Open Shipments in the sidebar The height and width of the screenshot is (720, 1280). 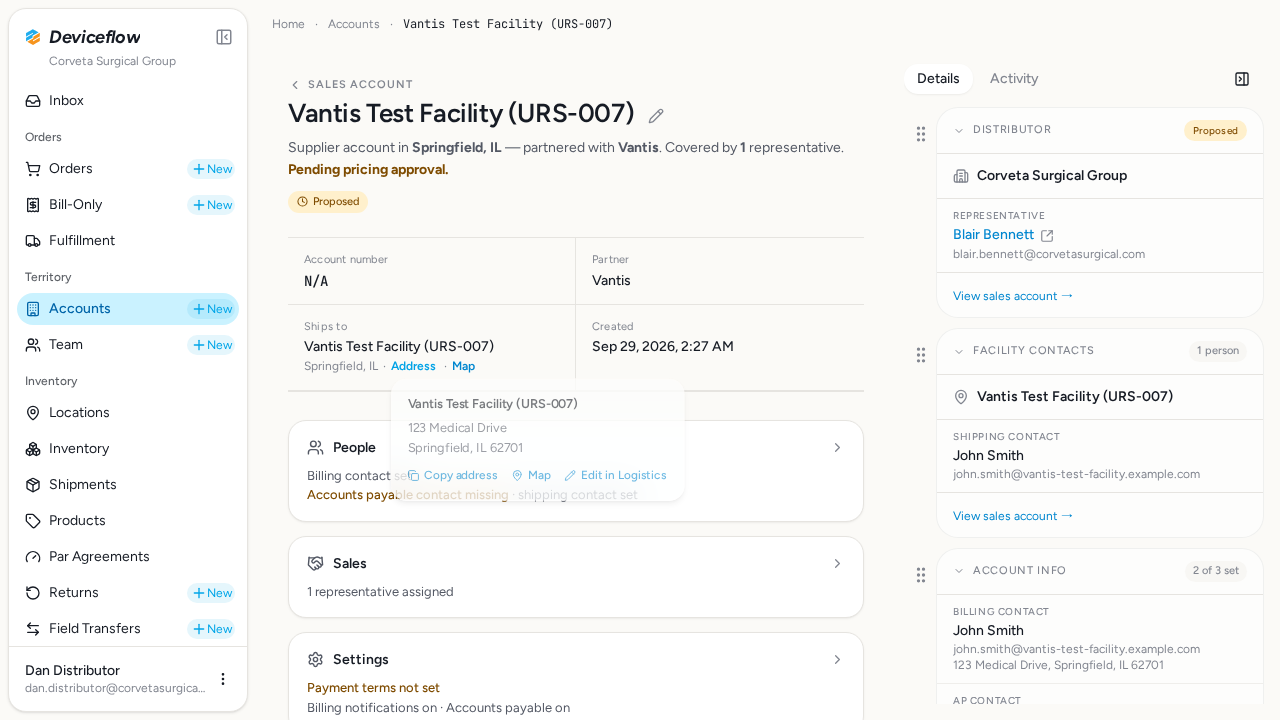[128, 485]
